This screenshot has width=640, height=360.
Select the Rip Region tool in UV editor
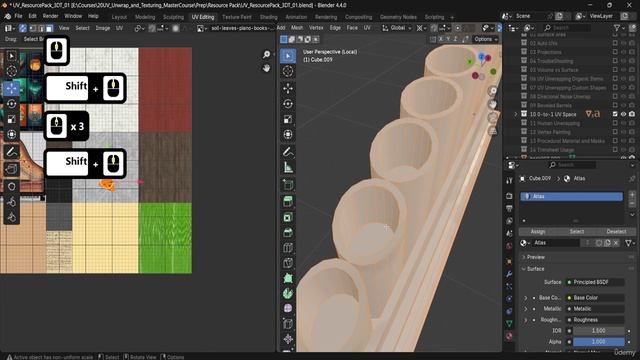point(11,168)
